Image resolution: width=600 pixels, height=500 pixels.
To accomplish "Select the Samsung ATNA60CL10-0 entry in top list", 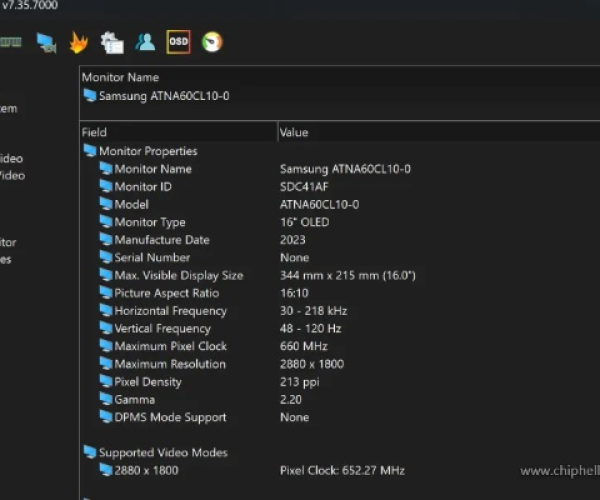I will pos(164,96).
